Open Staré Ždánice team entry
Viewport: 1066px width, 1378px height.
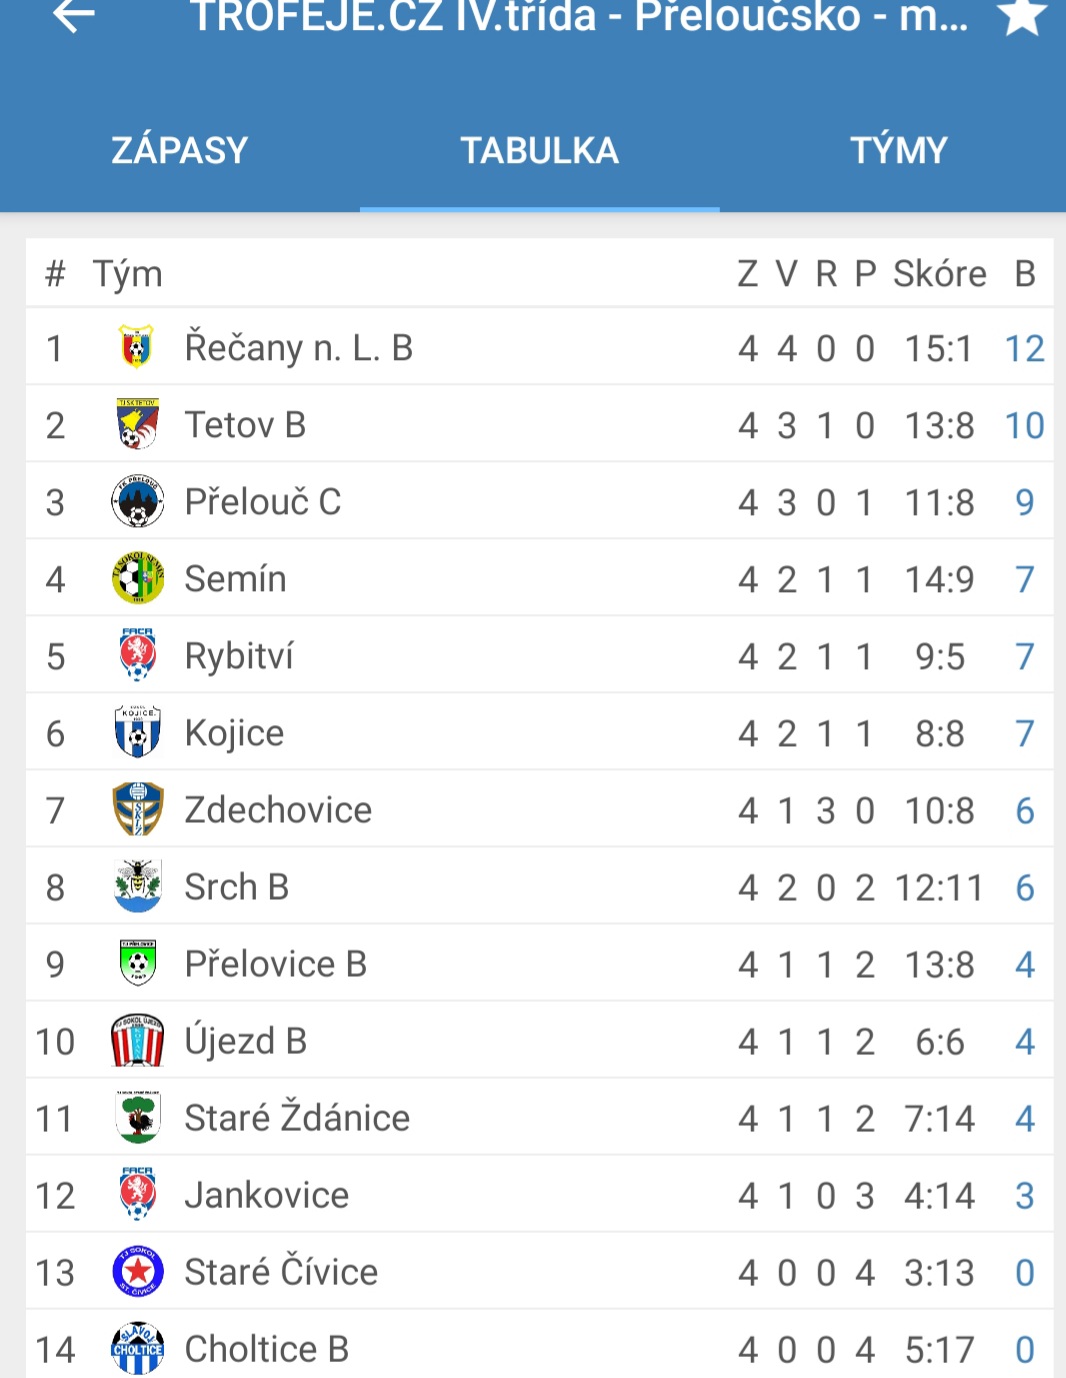(x=540, y=1117)
